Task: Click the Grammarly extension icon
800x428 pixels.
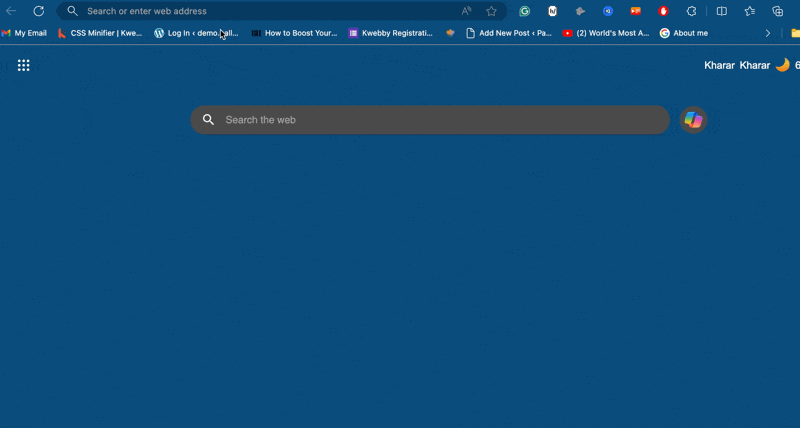Action: click(x=524, y=11)
